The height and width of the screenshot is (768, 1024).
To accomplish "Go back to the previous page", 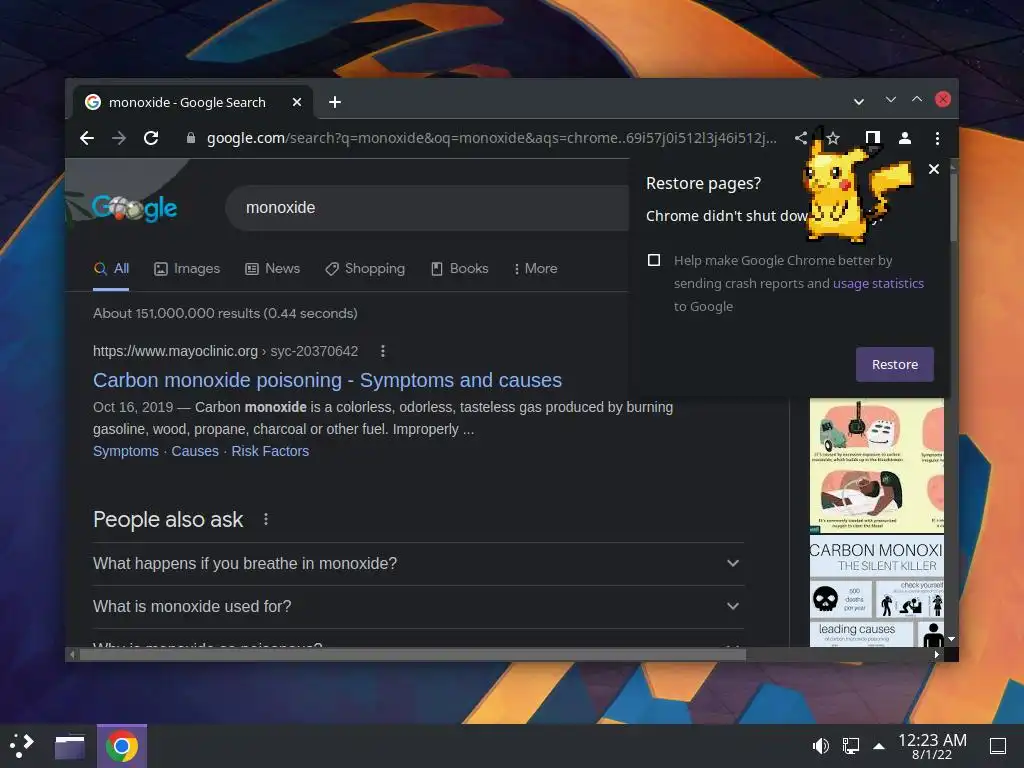I will pos(87,138).
